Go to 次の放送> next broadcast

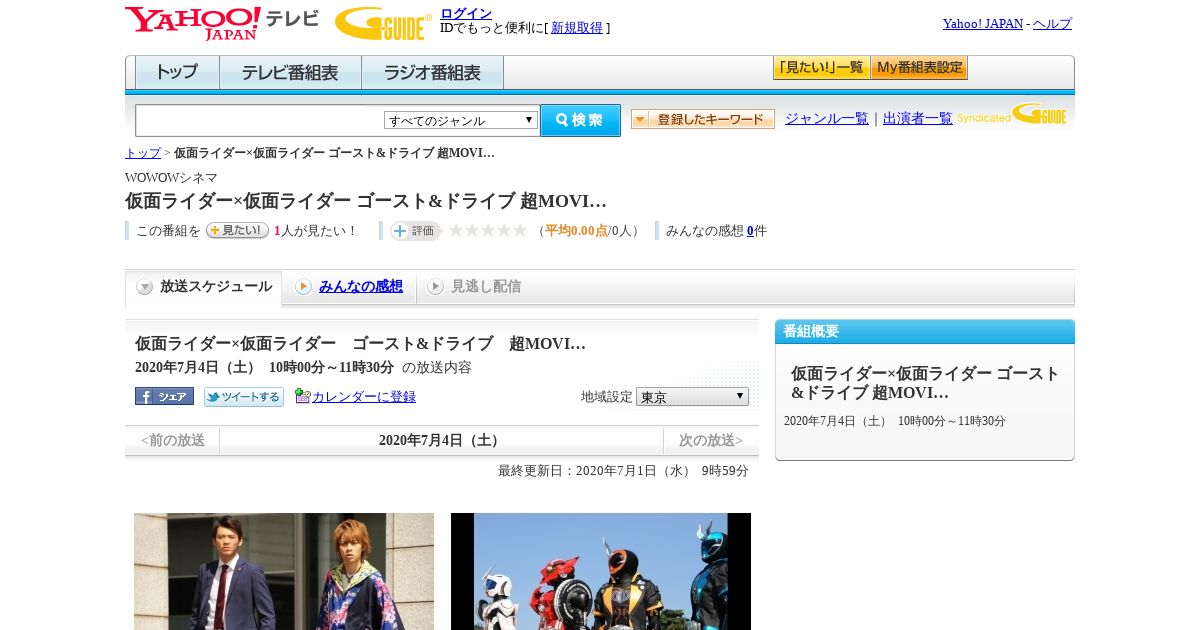[711, 440]
